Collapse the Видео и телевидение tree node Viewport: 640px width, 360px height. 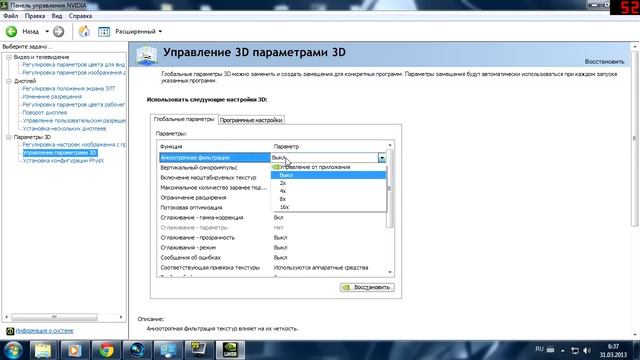9,57
